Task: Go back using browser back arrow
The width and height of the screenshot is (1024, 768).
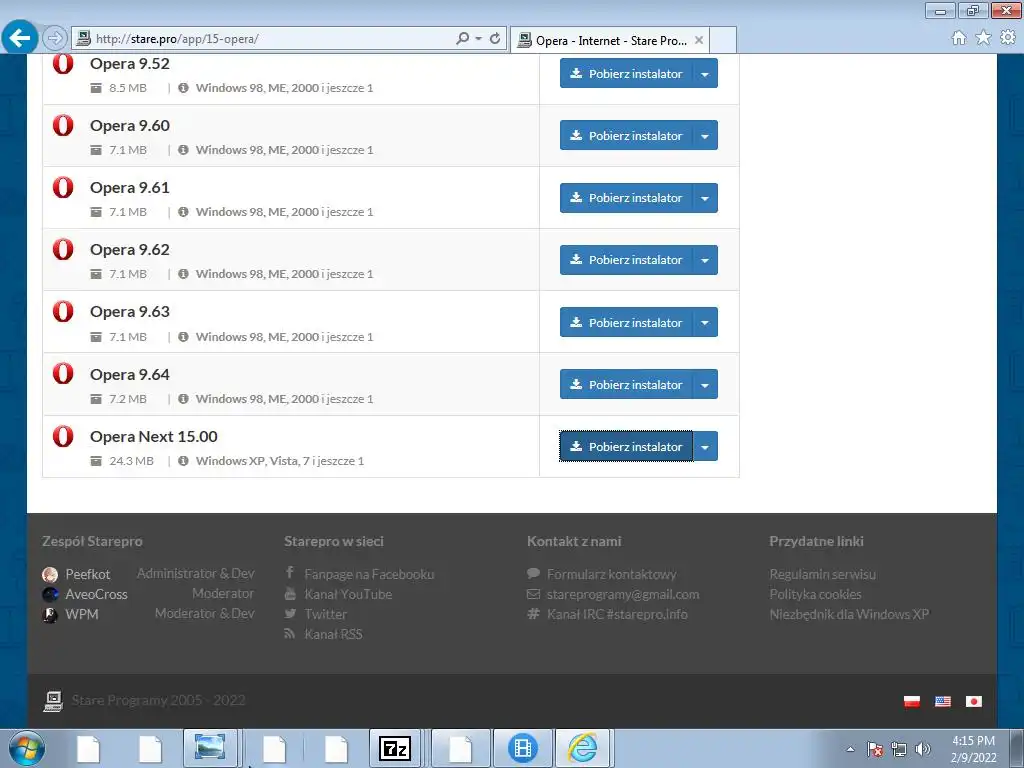Action: [20, 38]
